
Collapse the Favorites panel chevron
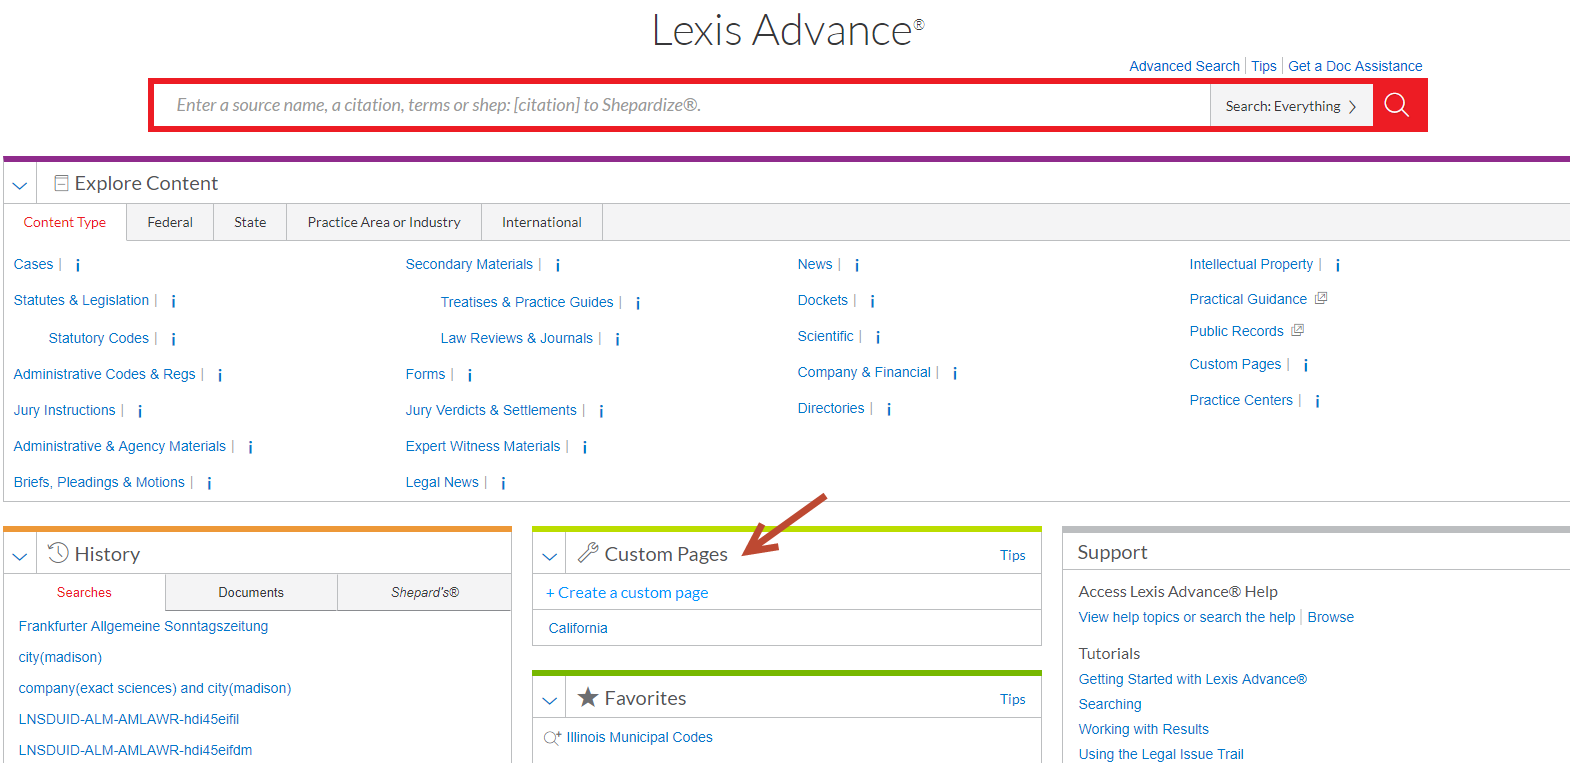pyautogui.click(x=550, y=700)
